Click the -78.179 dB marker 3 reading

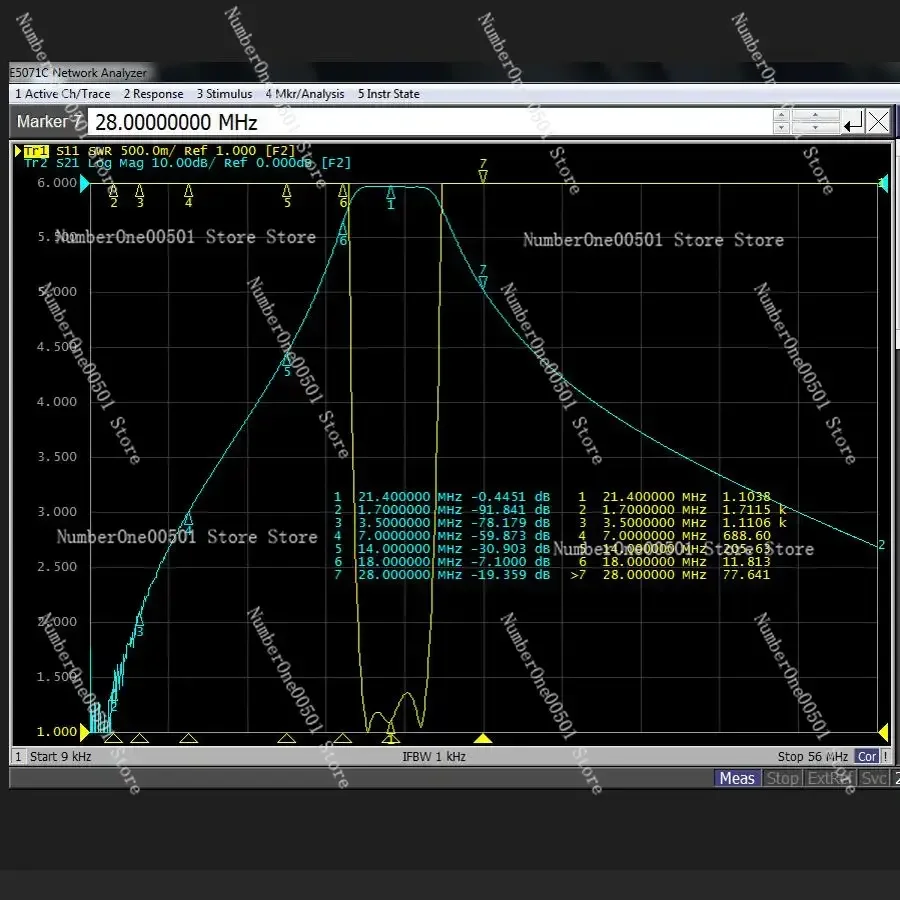[510, 523]
